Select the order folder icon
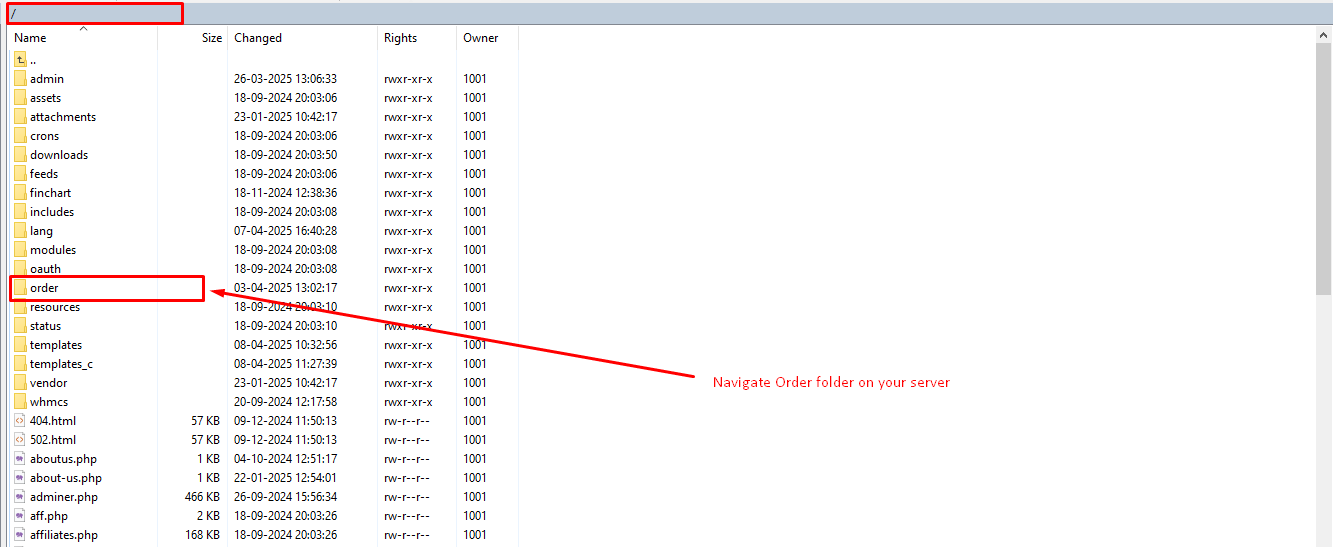1333x547 pixels. coord(20,288)
